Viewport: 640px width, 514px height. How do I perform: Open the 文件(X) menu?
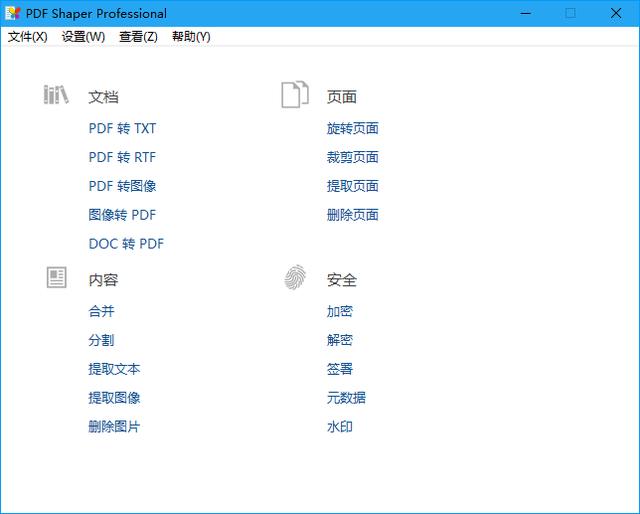pyautogui.click(x=28, y=37)
